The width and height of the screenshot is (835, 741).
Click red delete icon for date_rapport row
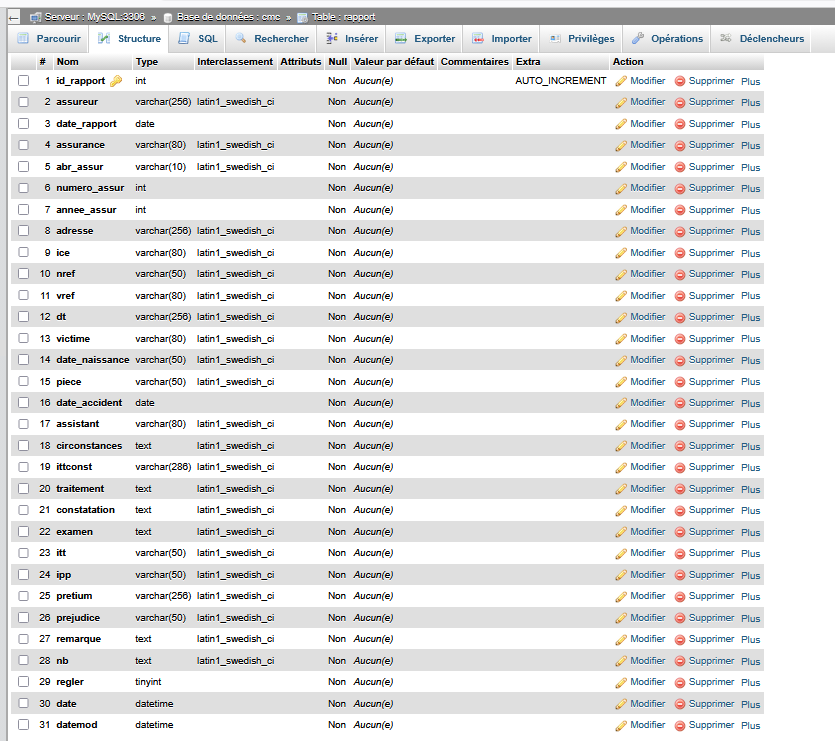coord(680,124)
